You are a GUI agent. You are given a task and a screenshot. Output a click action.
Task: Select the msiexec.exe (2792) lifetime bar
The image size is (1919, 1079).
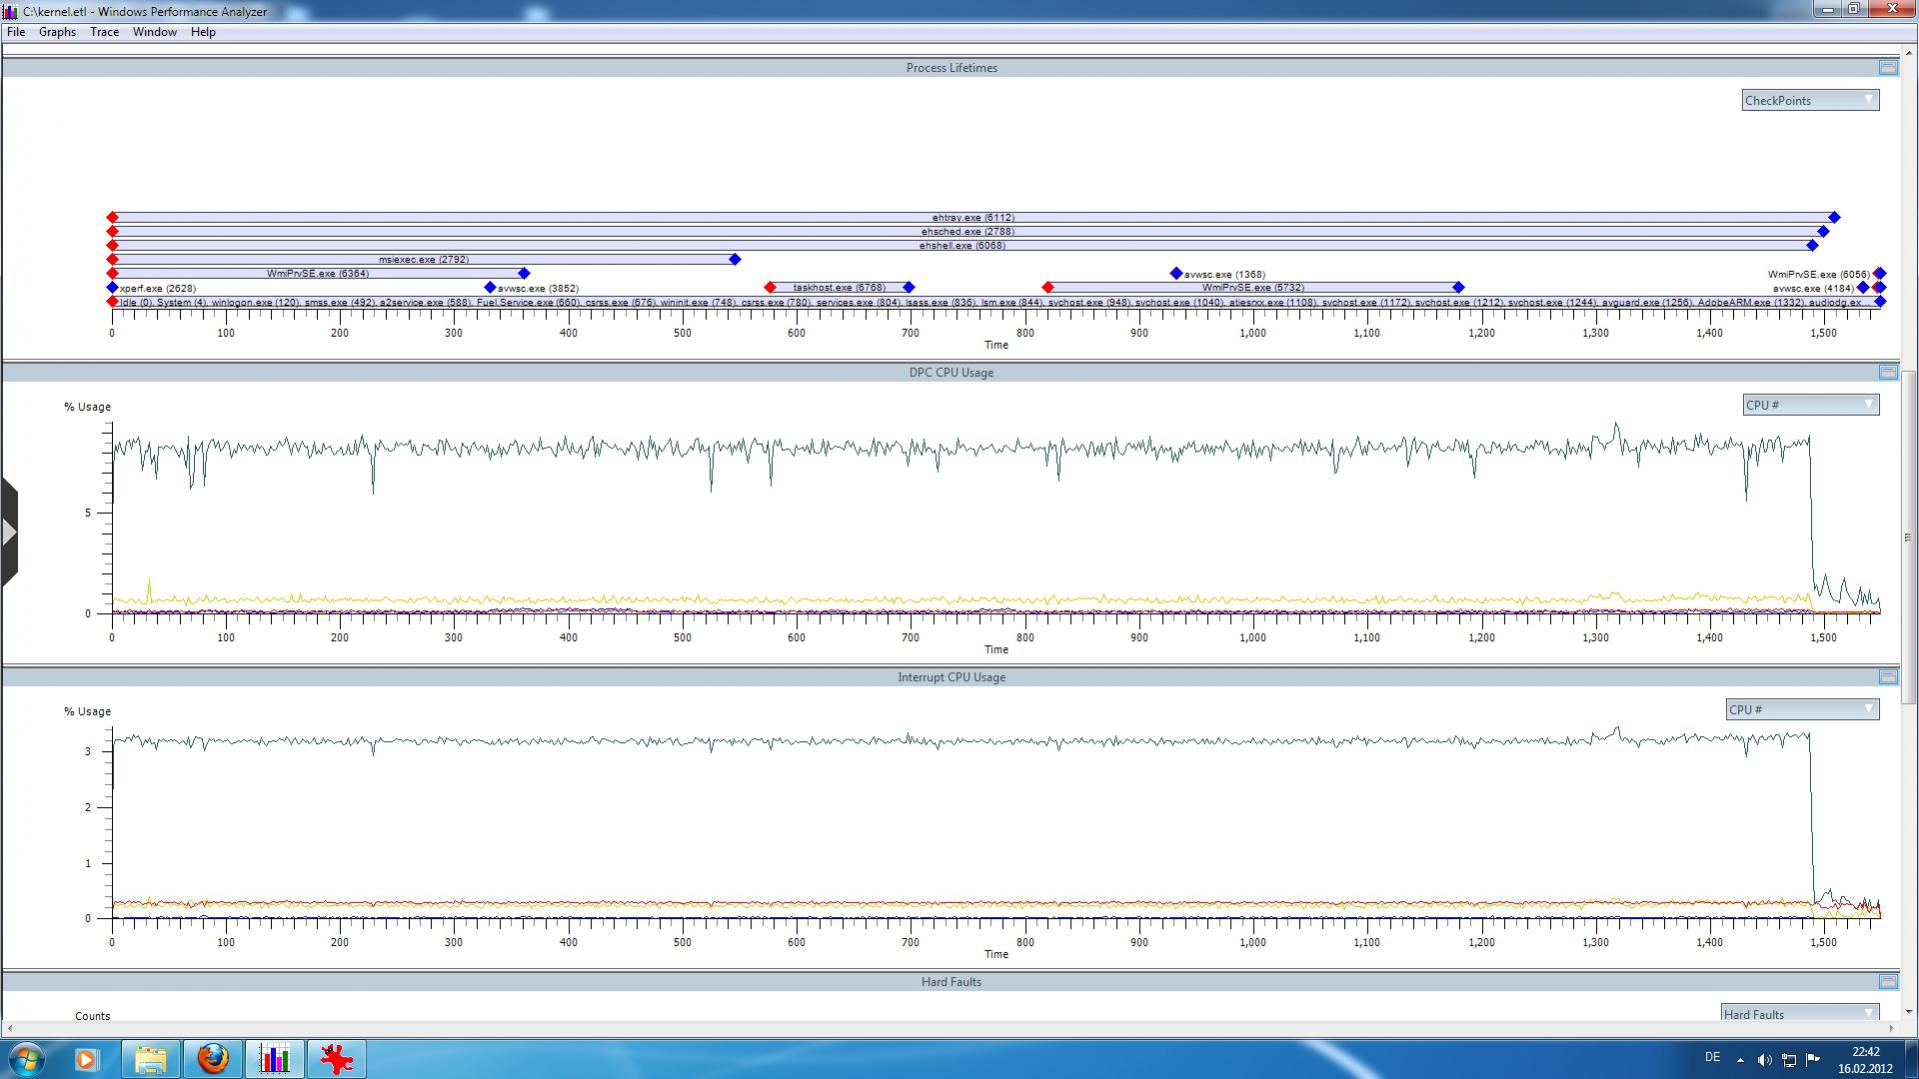423,259
